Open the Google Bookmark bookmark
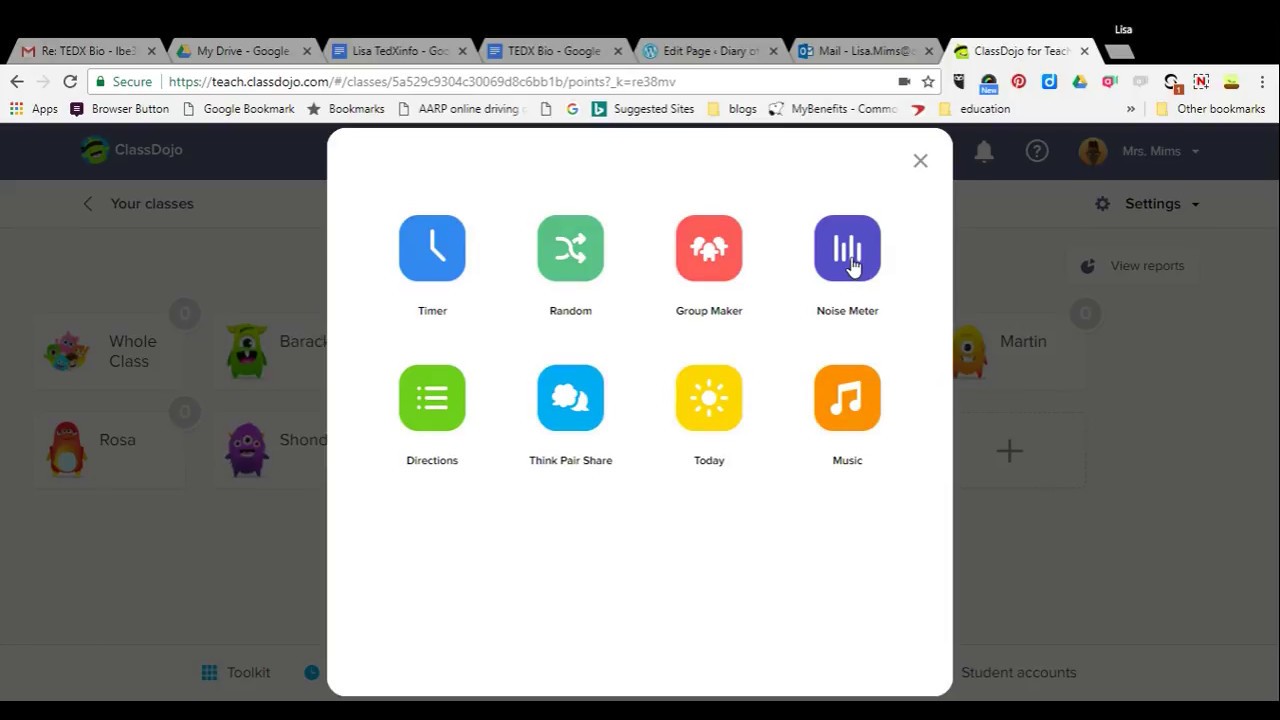Screen dimensions: 1280x720 [238, 109]
